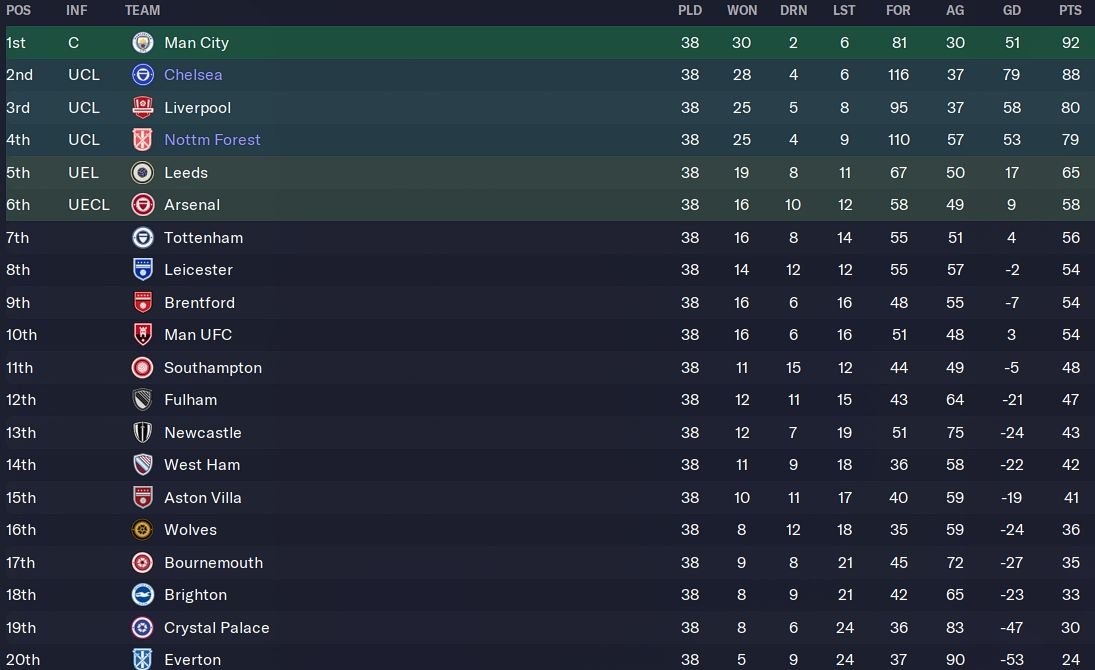1095x670 pixels.
Task: Sort by the TEAM column header
Action: pyautogui.click(x=142, y=11)
